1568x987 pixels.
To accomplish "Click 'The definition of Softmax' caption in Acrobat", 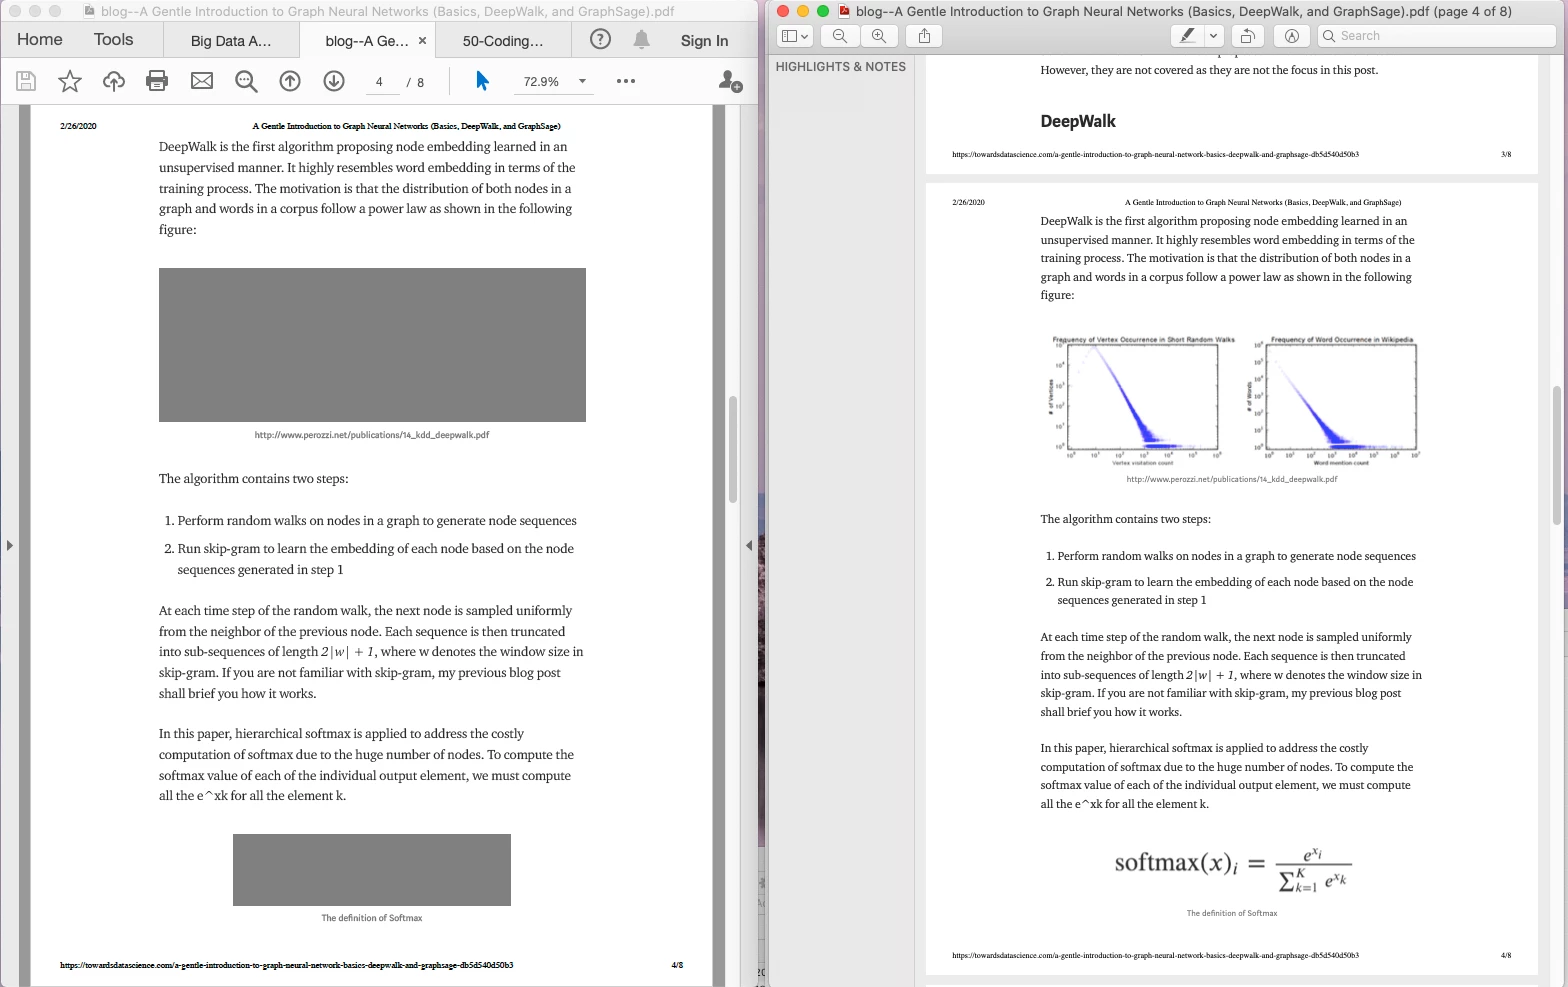I will coord(372,918).
